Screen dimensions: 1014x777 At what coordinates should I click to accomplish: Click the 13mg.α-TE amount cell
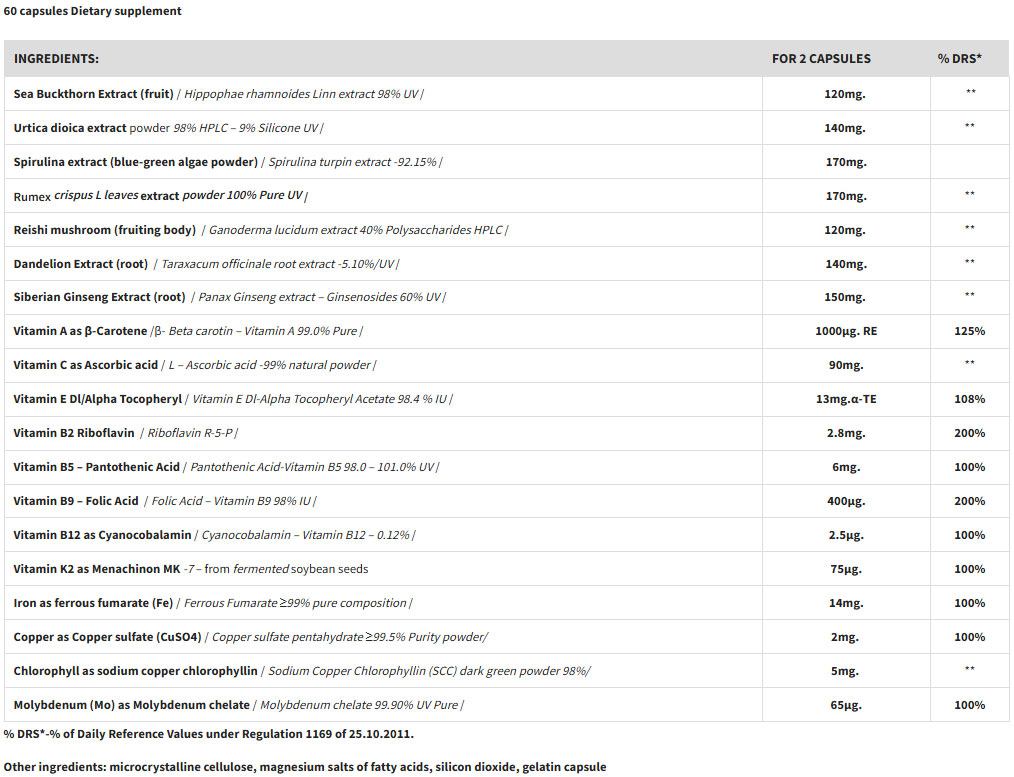click(845, 399)
